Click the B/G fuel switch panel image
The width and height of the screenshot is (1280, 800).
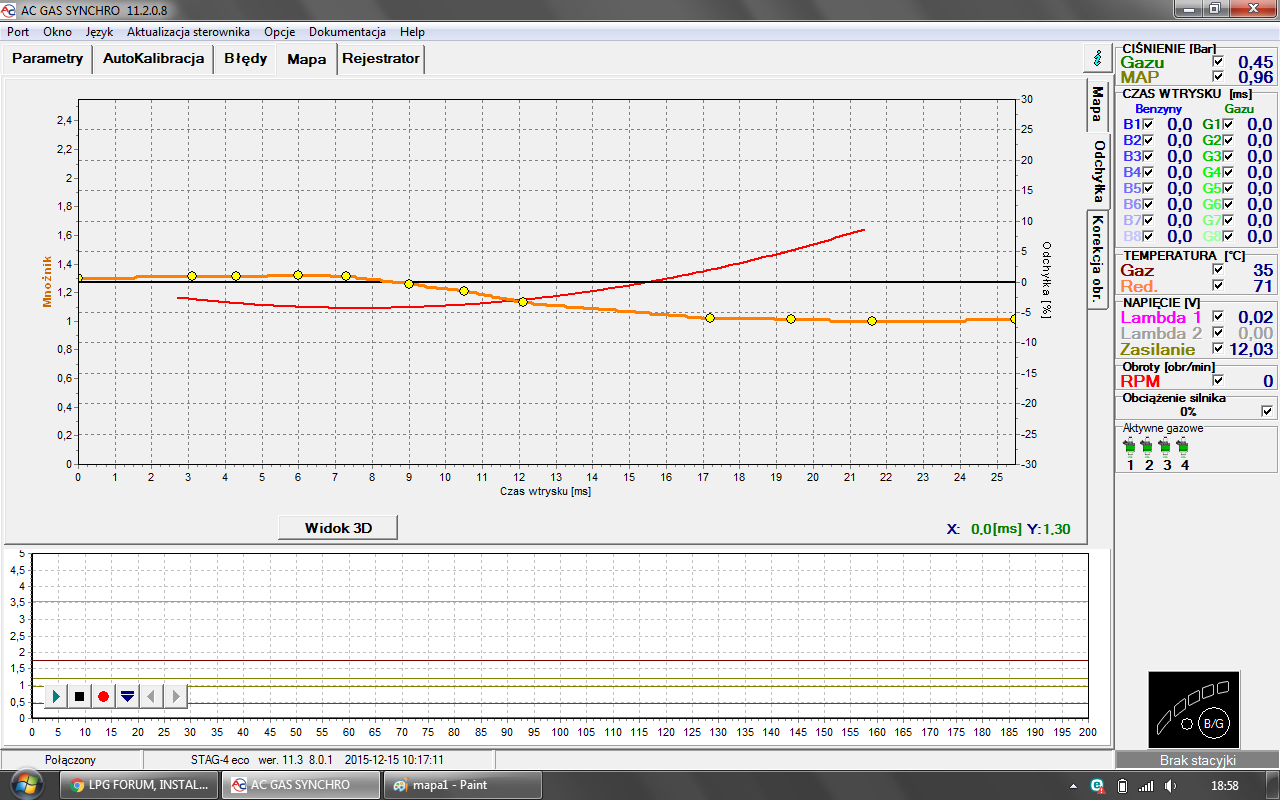click(1194, 710)
